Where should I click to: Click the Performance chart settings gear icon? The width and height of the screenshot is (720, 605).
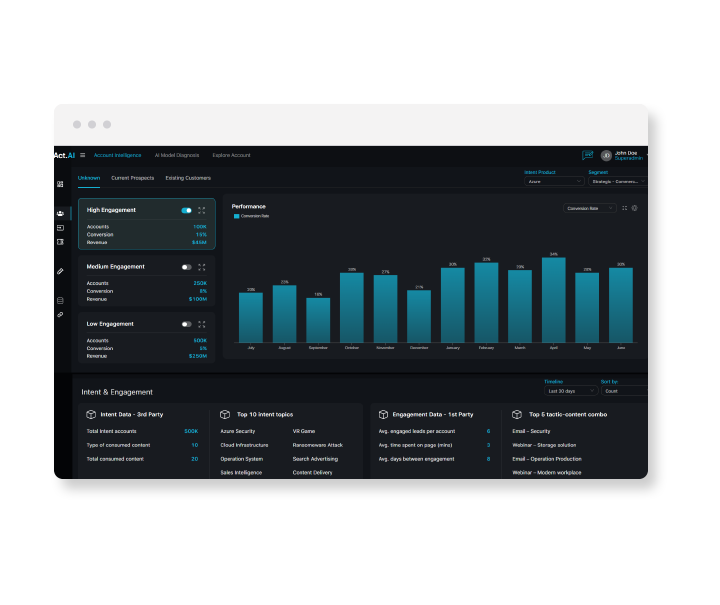click(x=634, y=208)
